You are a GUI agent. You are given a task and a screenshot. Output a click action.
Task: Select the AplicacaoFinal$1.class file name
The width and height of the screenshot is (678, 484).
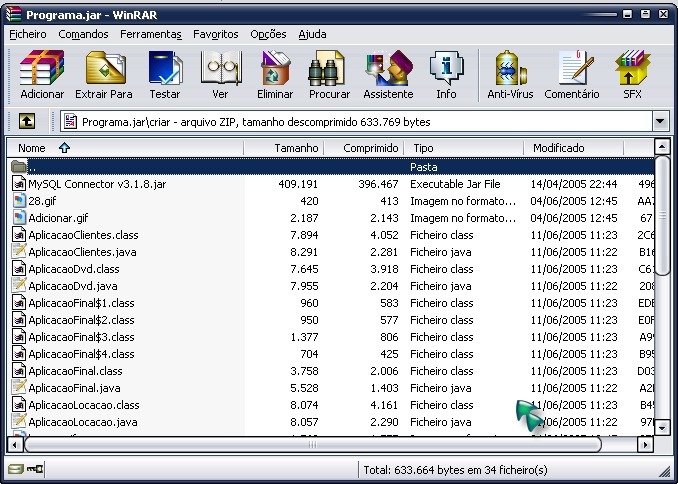click(81, 303)
